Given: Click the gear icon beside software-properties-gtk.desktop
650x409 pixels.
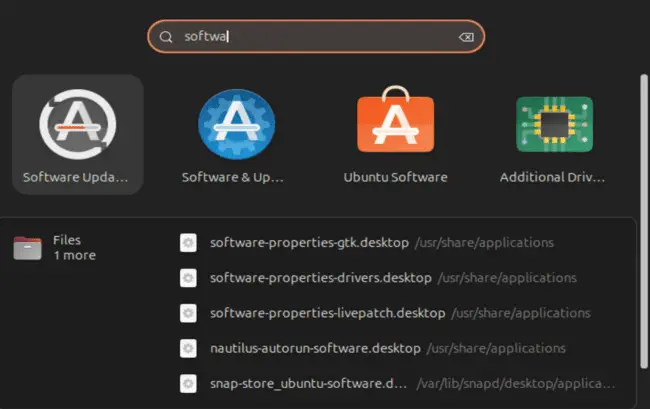Looking at the screenshot, I should point(188,243).
